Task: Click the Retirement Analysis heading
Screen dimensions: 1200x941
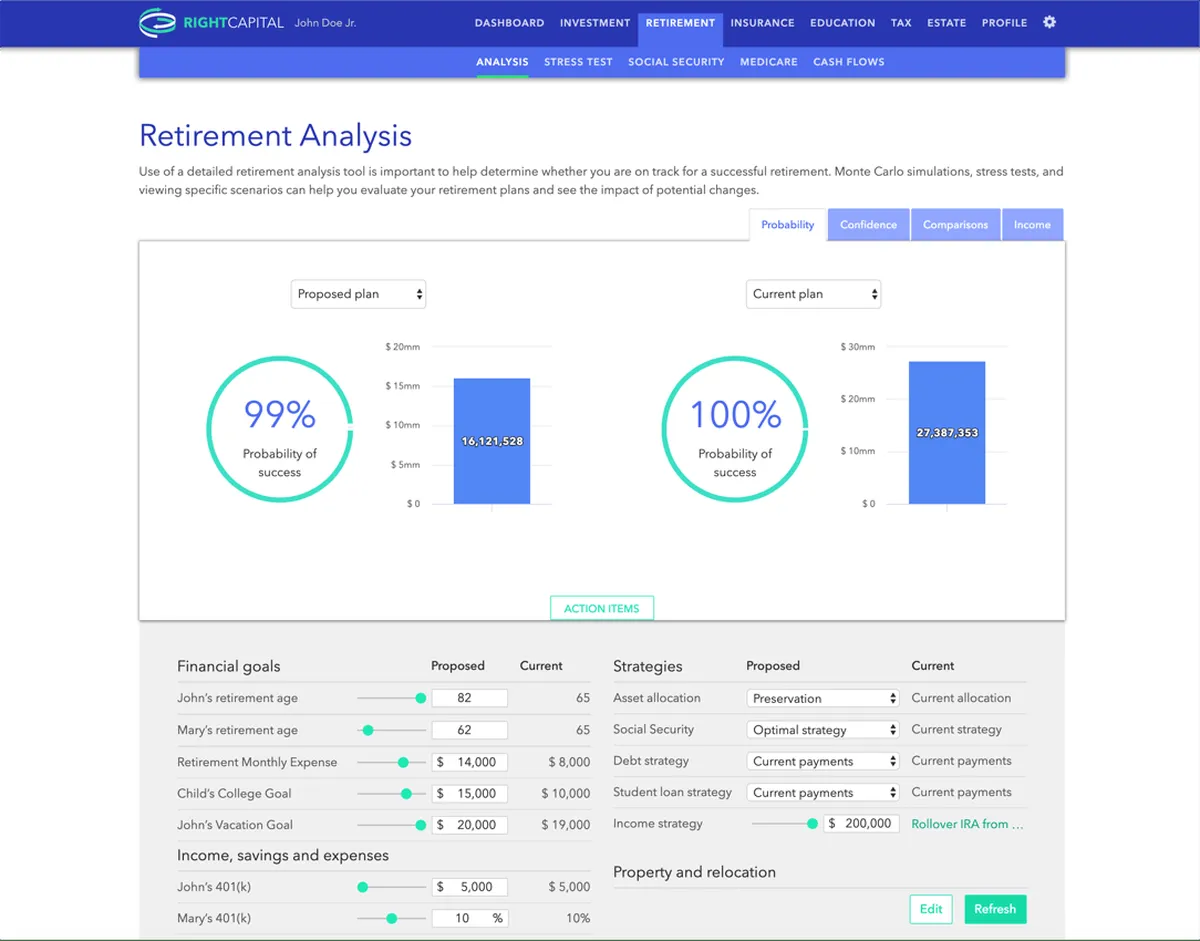Action: 275,136
